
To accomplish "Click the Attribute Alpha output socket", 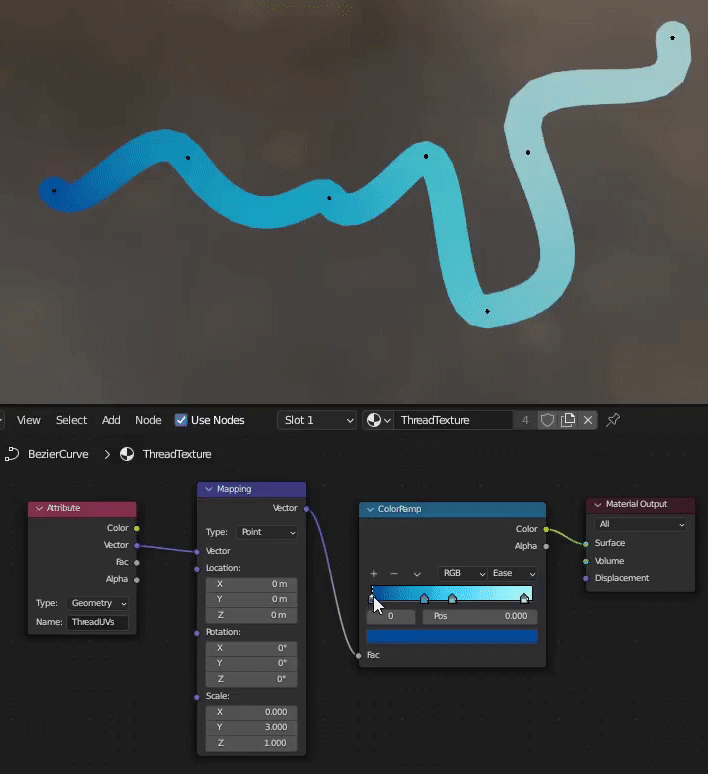I will tap(137, 580).
